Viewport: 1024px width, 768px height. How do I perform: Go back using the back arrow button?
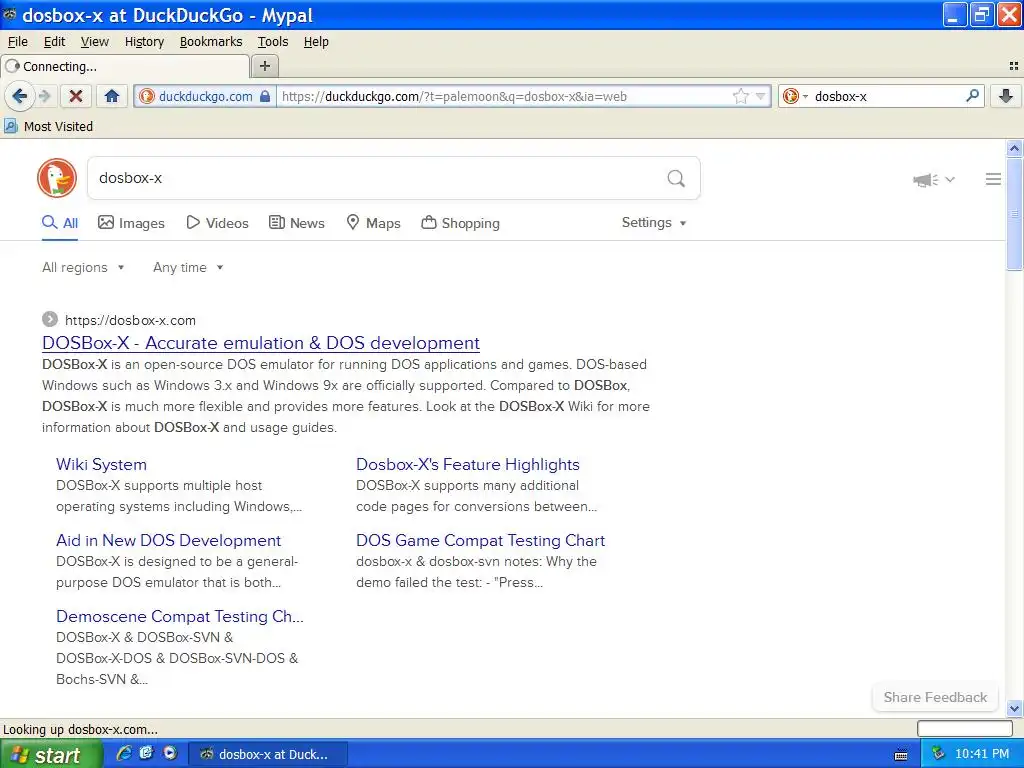click(19, 96)
